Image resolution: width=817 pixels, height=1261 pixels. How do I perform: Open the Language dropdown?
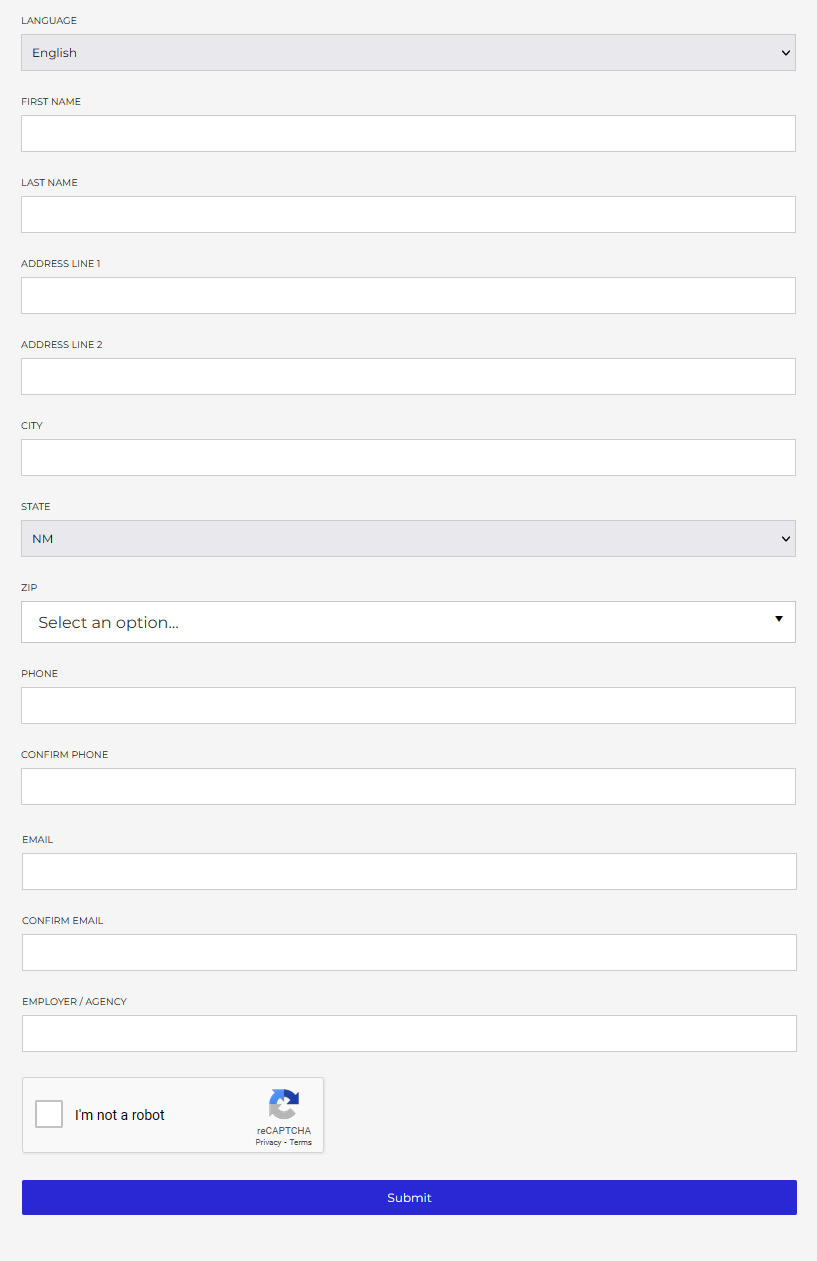[x=408, y=53]
